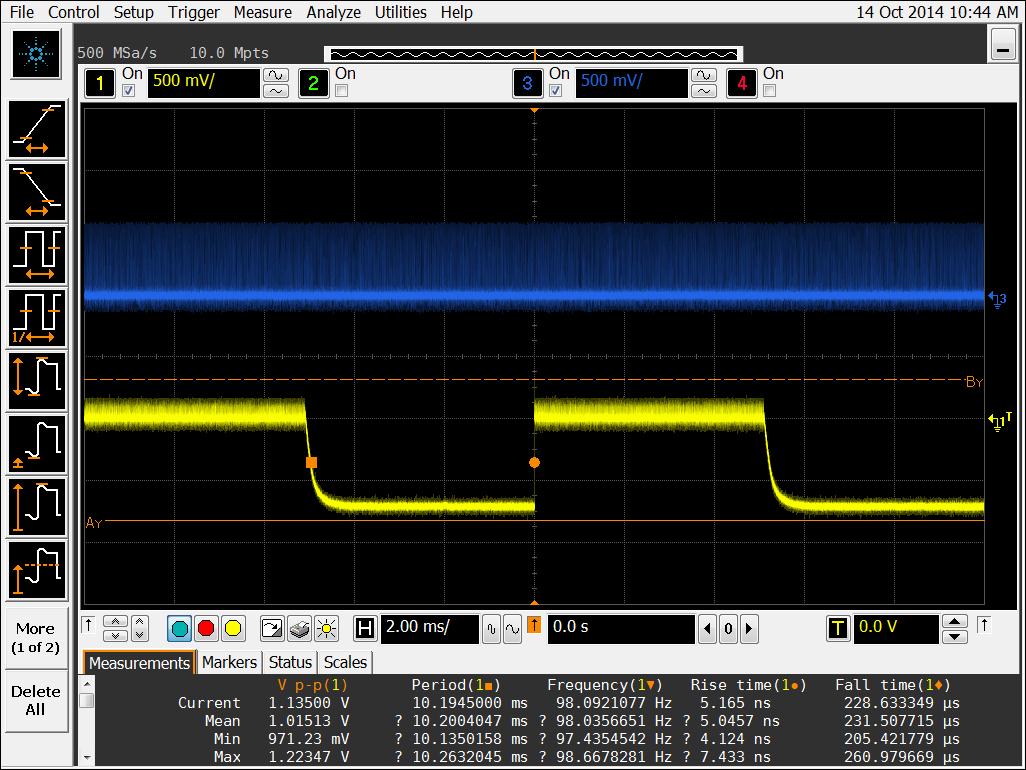Disable channel 1 On checkbox
The width and height of the screenshot is (1026, 770).
coord(128,91)
